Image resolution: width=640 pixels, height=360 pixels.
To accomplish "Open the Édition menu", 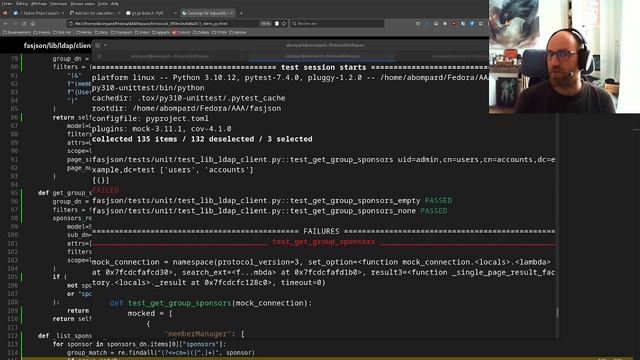I will [x=22, y=4].
